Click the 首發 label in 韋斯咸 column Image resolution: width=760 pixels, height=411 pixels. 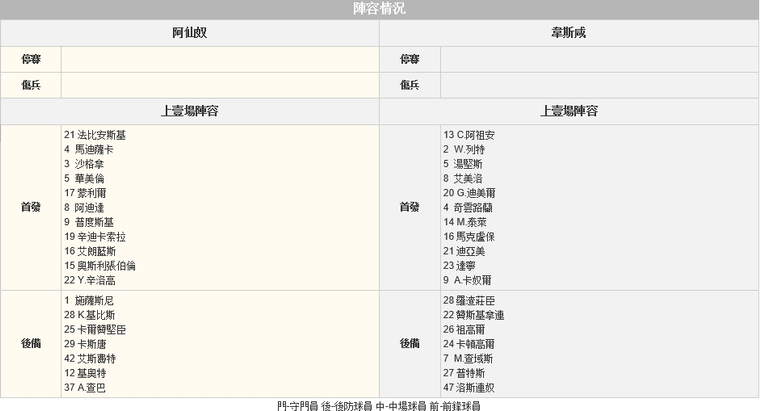(x=410, y=207)
